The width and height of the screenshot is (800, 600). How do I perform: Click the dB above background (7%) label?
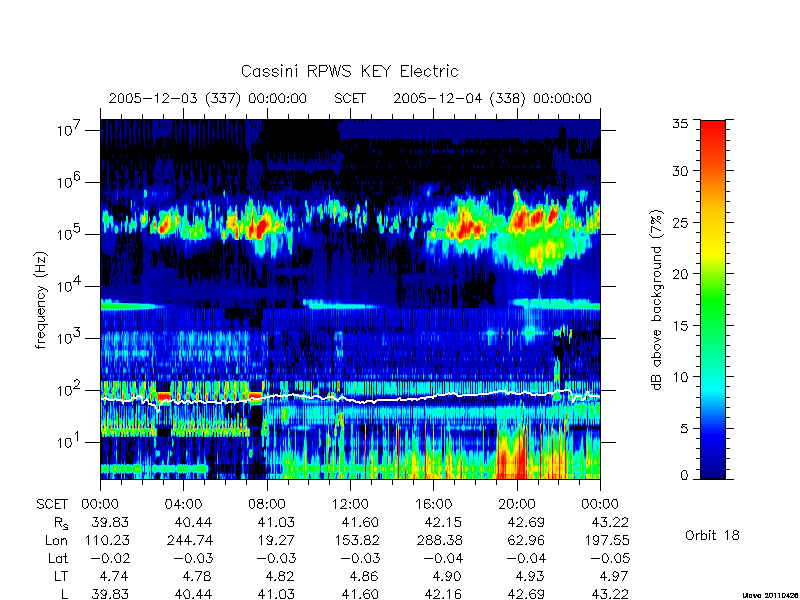tap(657, 300)
